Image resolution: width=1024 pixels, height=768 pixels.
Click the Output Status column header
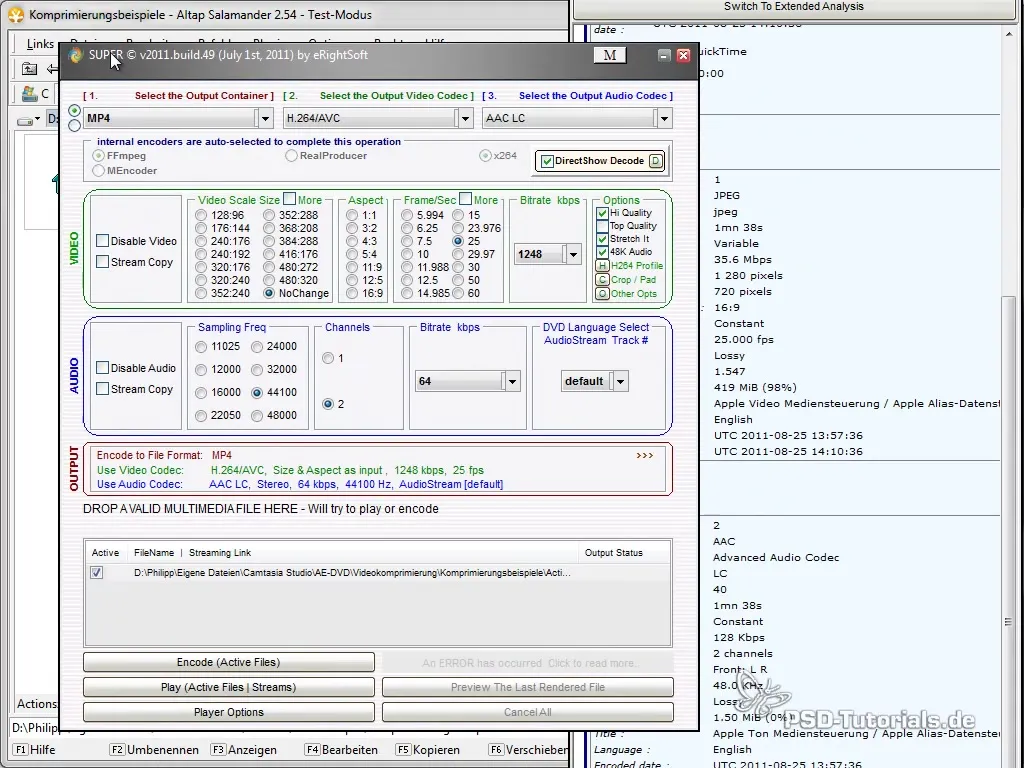click(x=613, y=552)
